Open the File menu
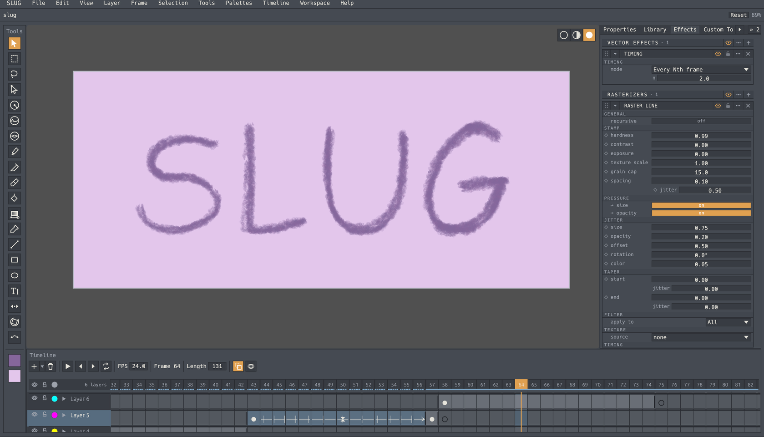764x437 pixels. coord(38,3)
